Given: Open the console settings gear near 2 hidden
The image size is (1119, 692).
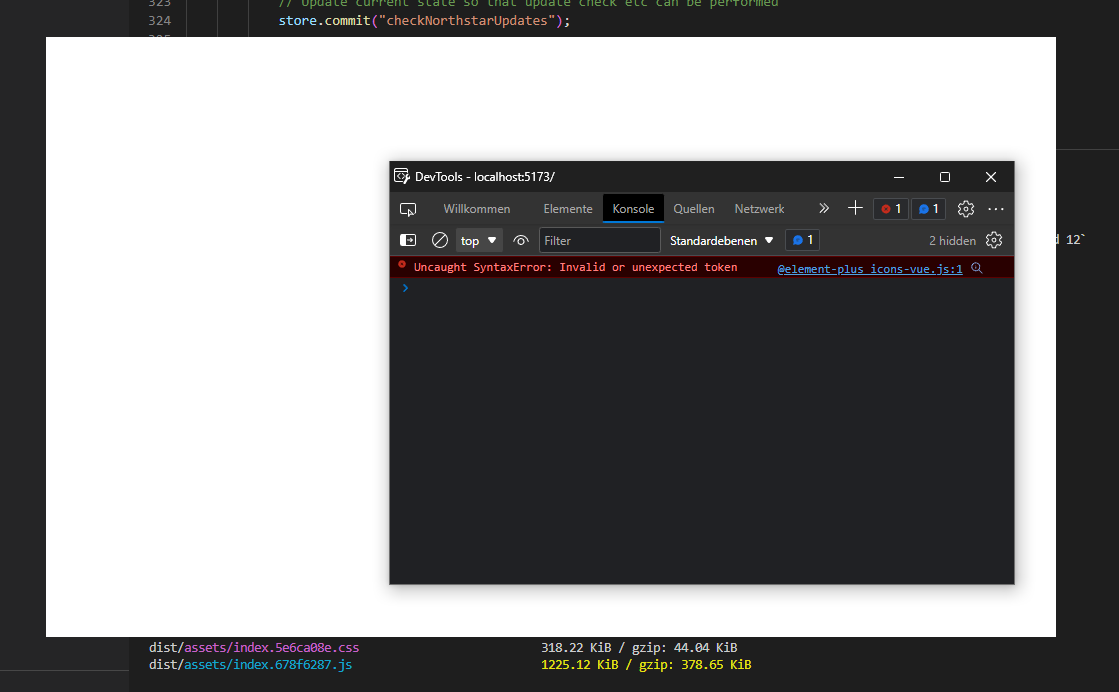Looking at the screenshot, I should click(x=993, y=240).
